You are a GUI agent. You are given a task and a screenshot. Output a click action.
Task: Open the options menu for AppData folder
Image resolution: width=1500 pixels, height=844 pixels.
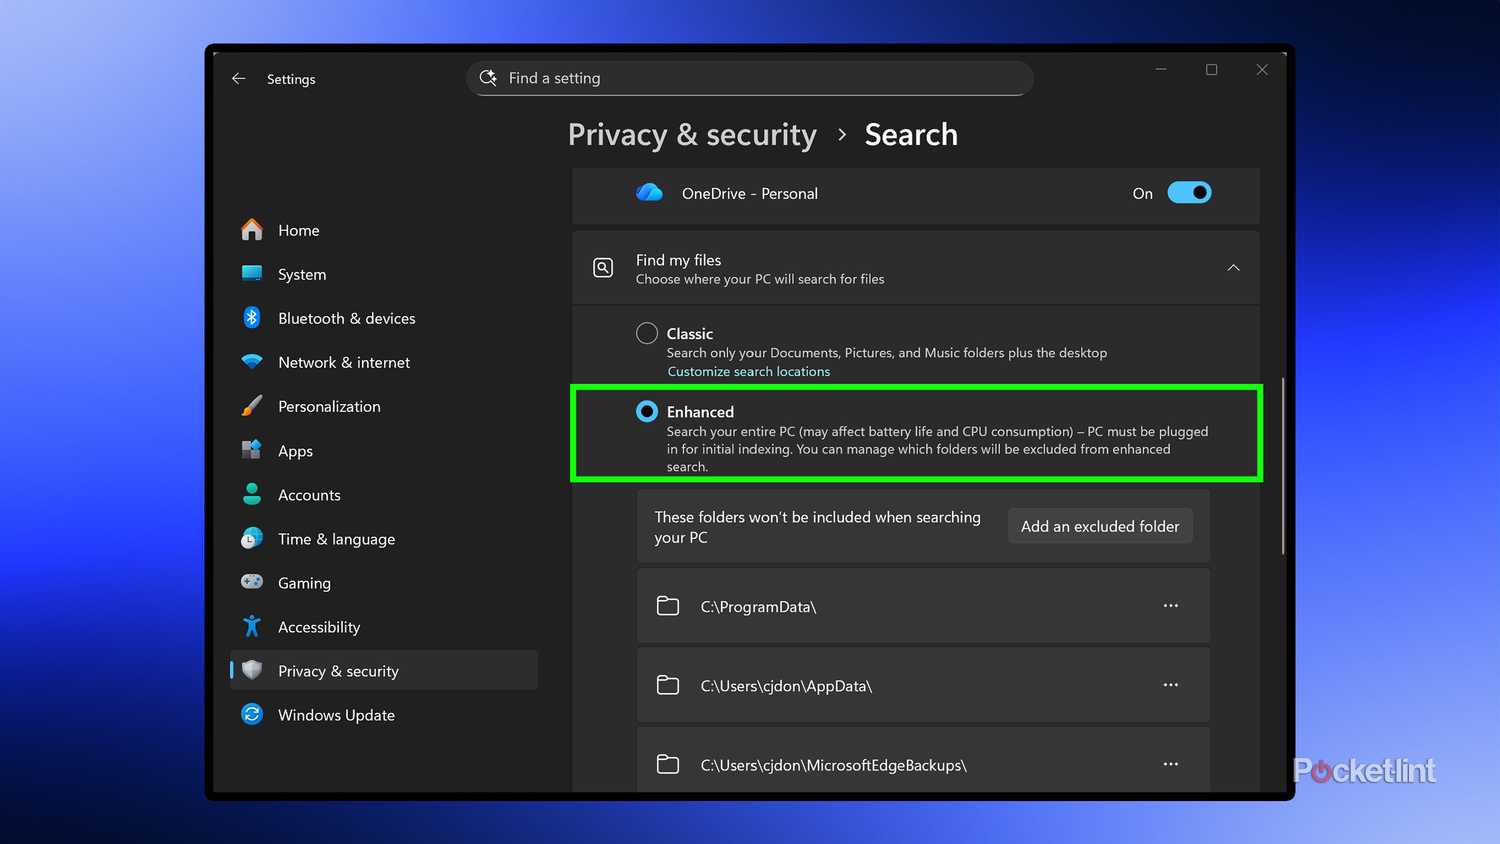tap(1171, 685)
